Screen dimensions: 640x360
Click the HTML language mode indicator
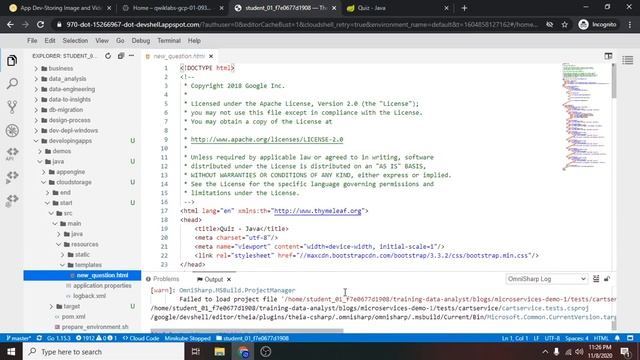coord(601,338)
